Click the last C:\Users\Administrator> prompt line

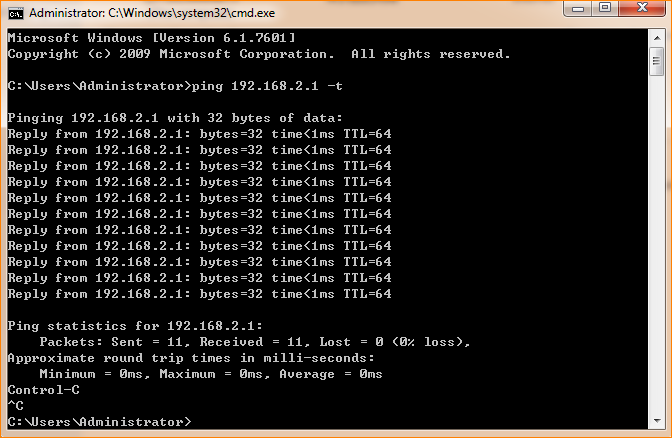[x=98, y=421]
